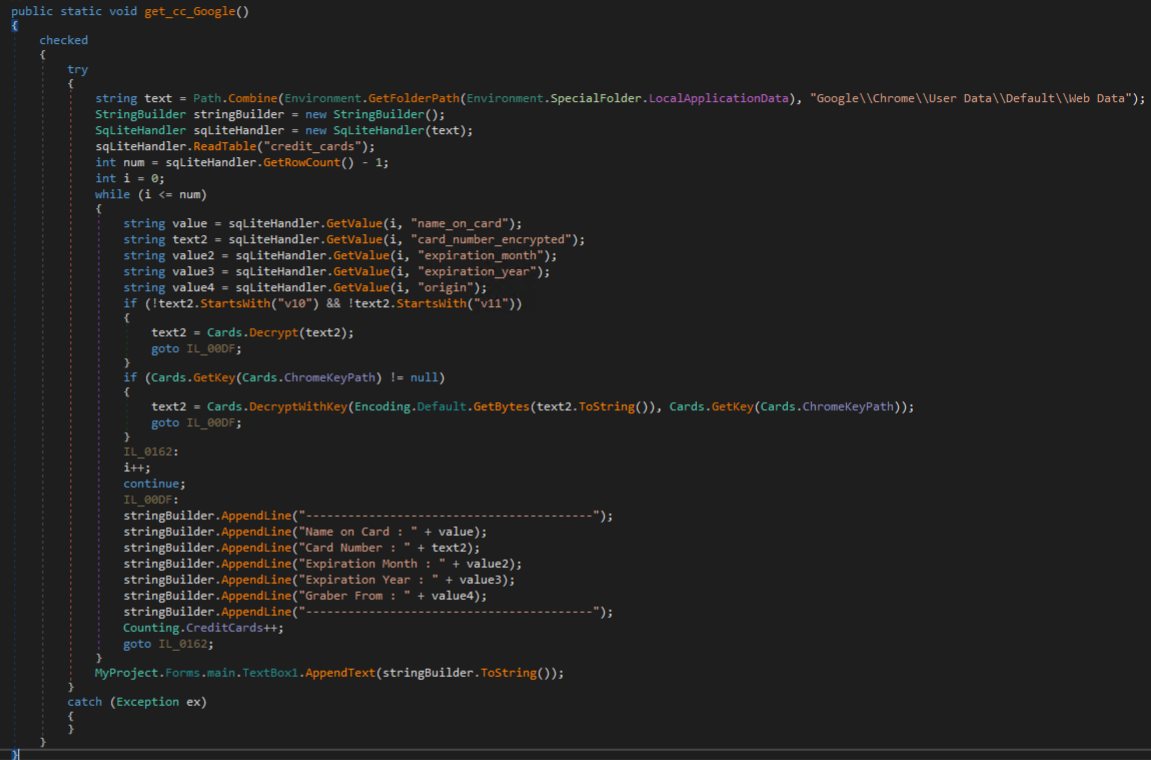The width and height of the screenshot is (1151, 760).
Task: Click the 'IL_0162:' label line
Action: tap(150, 452)
